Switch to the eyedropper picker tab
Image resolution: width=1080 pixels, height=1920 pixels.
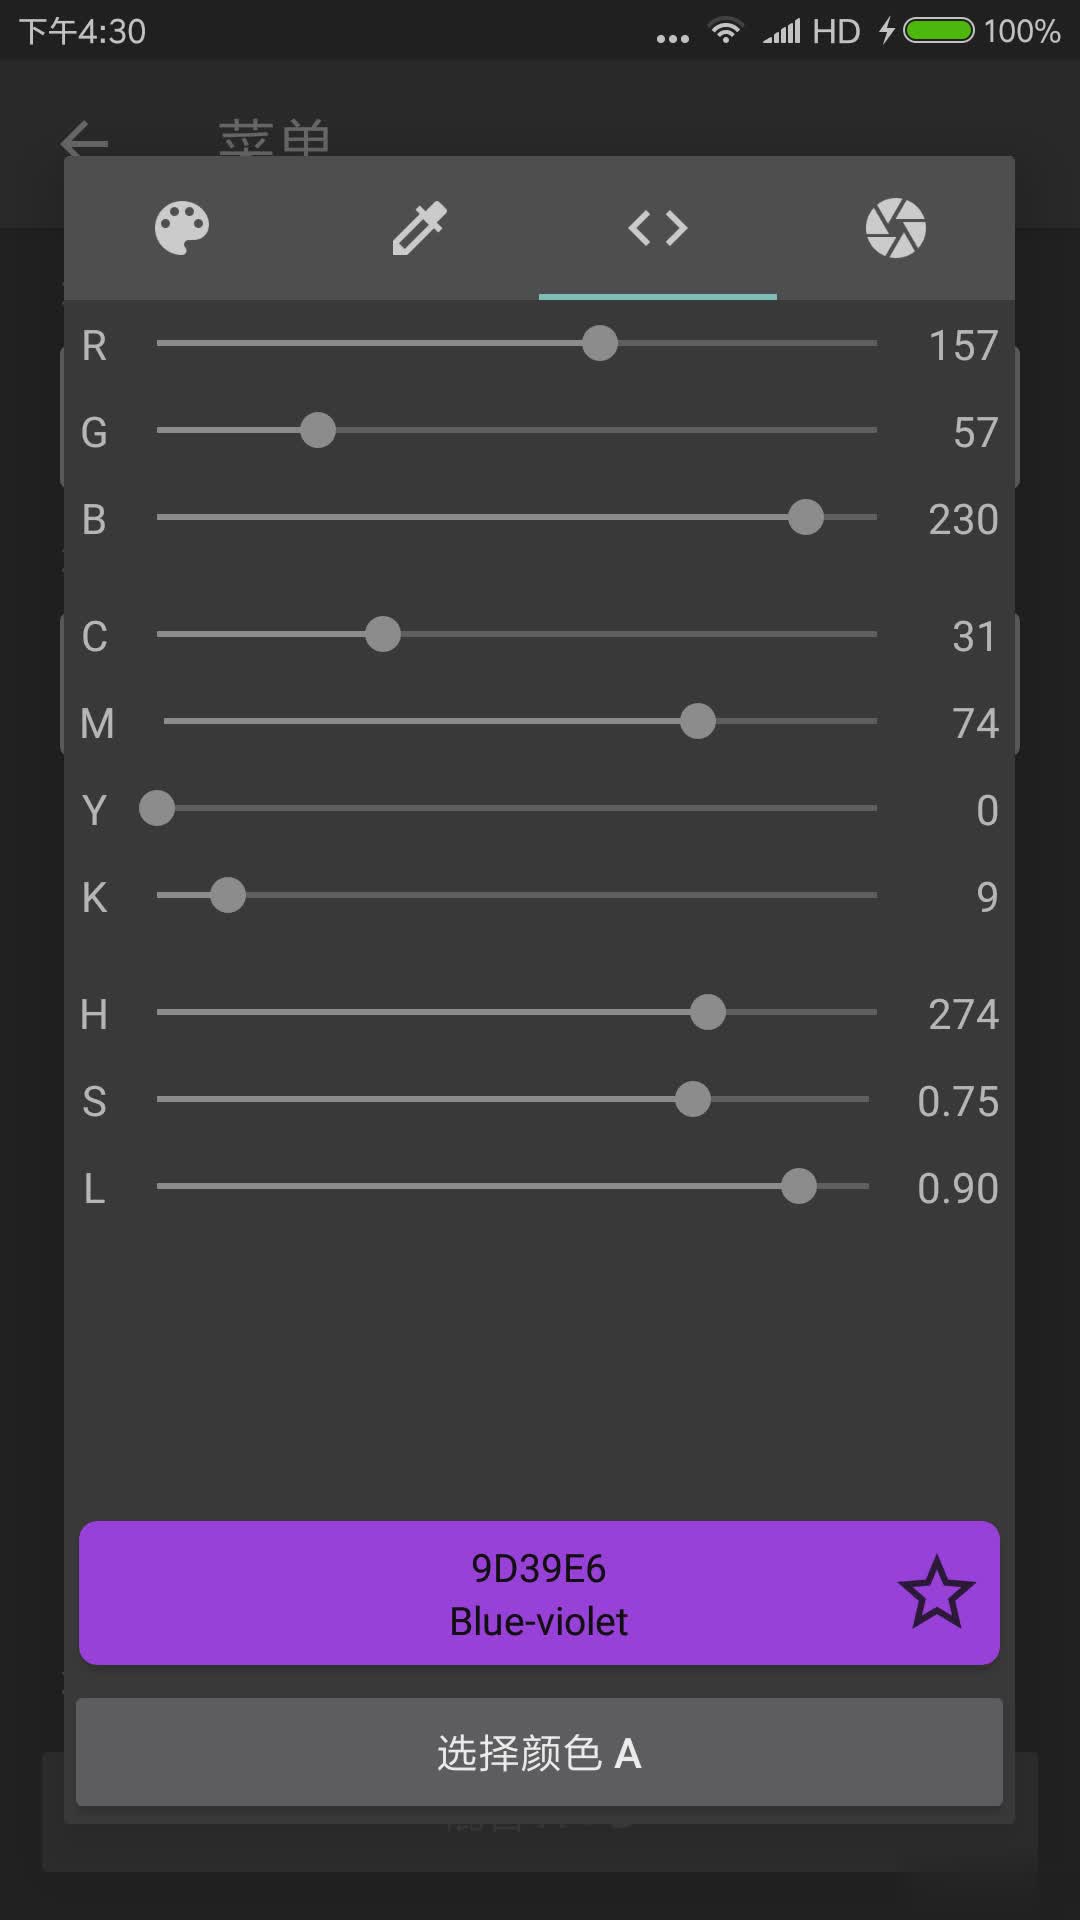[x=420, y=228]
